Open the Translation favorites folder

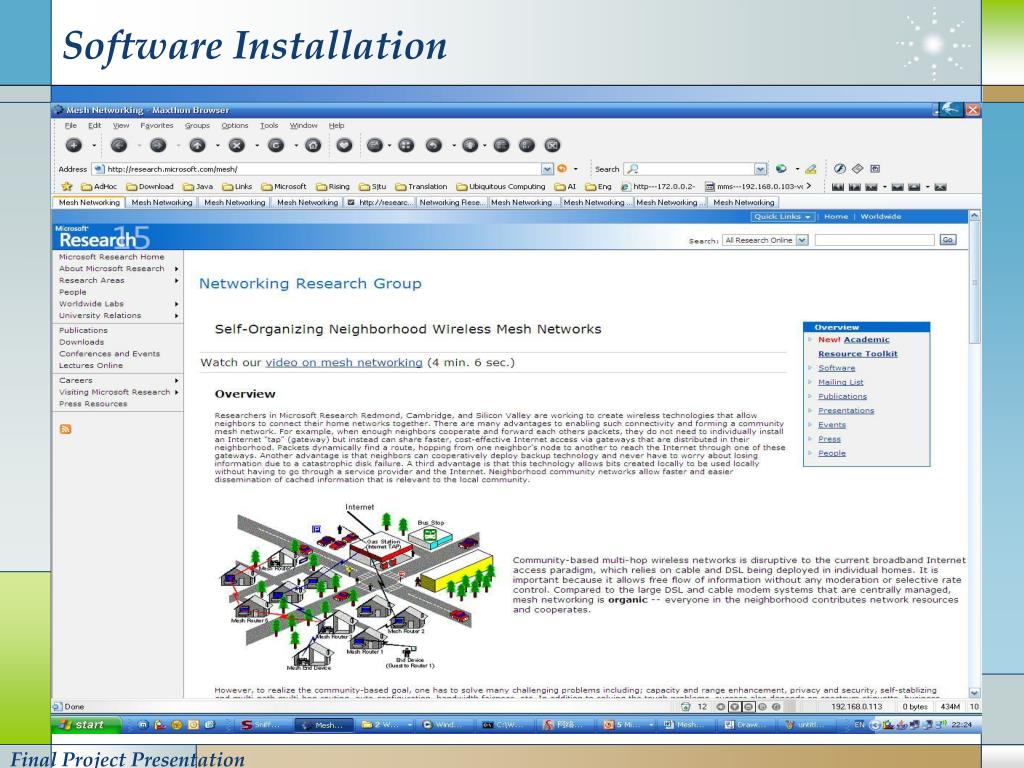[421, 187]
